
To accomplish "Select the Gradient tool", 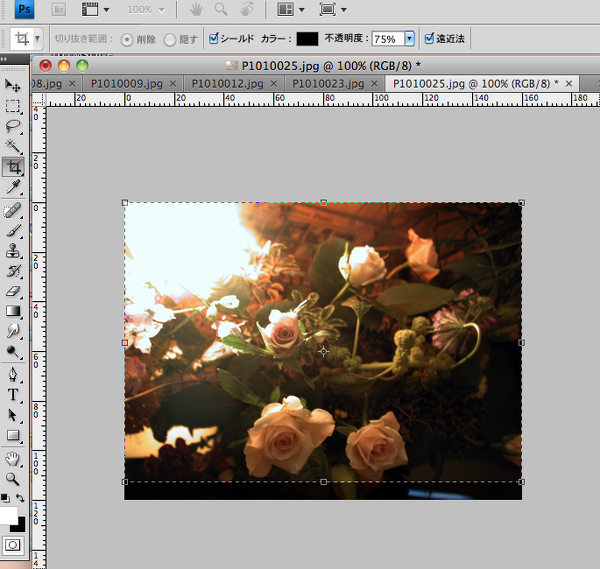I will [x=13, y=311].
